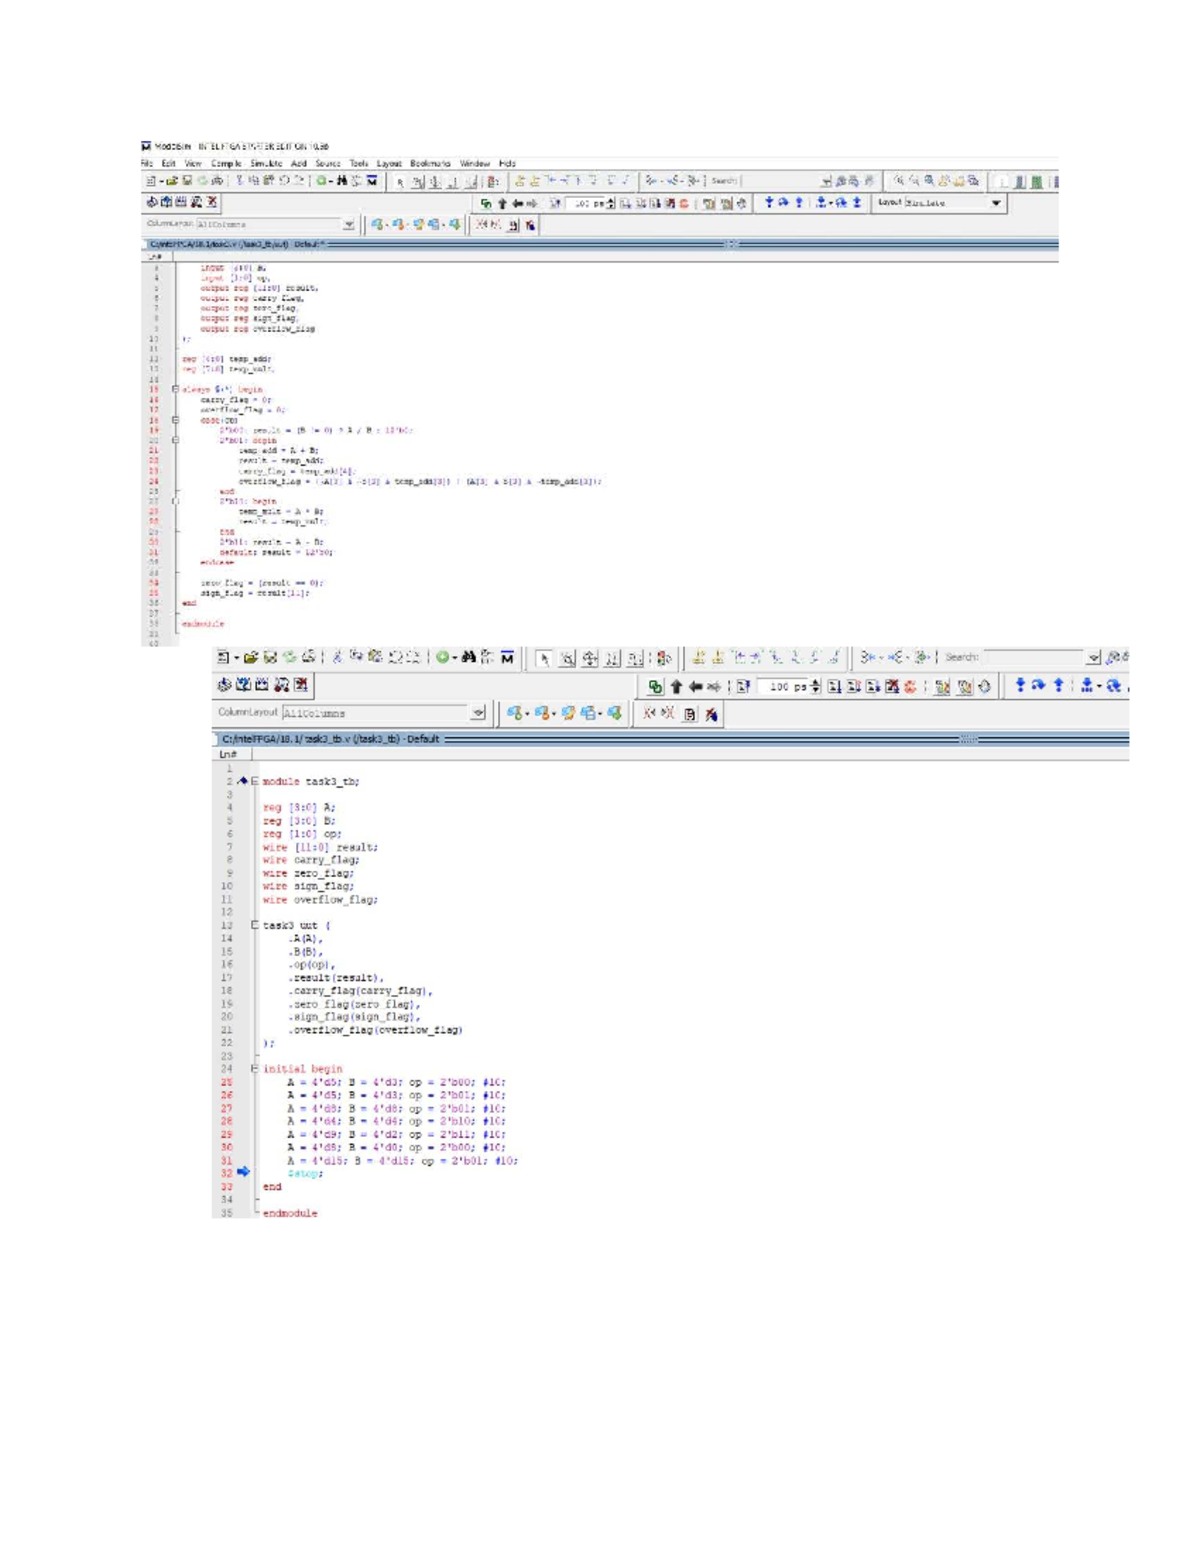This screenshot has width=1200, height=1553.
Task: Open the Edit menu in upper ModelSim window
Action: coord(169,164)
